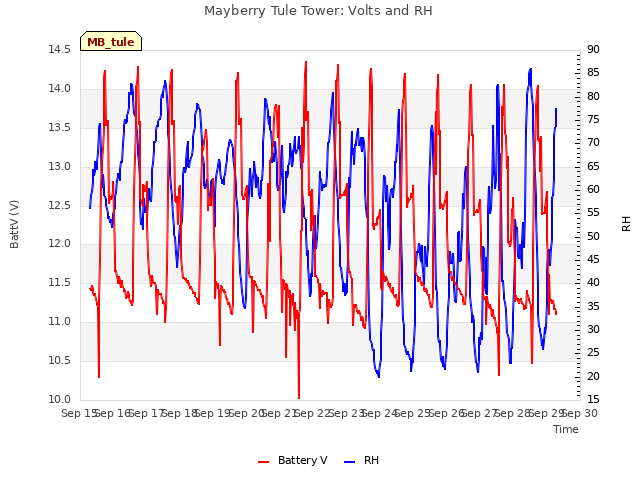This screenshot has width=640, height=480.
Task: Click the 70 tick on RH axis
Action: coord(593,143)
